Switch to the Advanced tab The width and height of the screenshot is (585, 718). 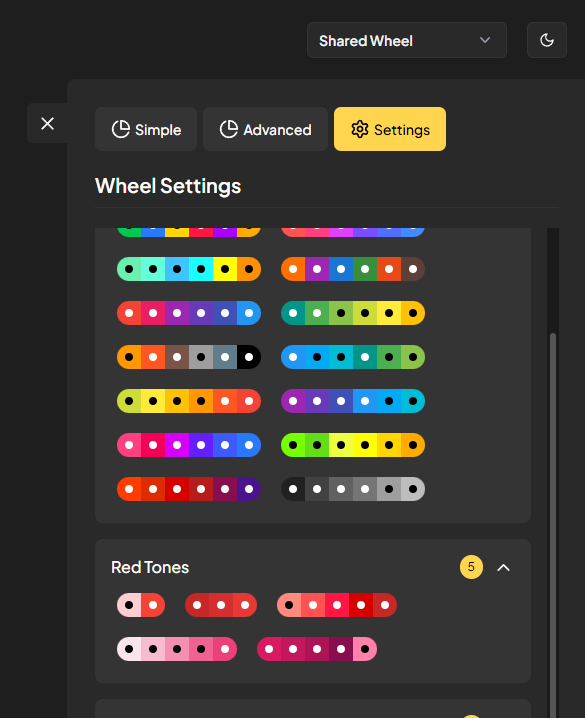(265, 129)
